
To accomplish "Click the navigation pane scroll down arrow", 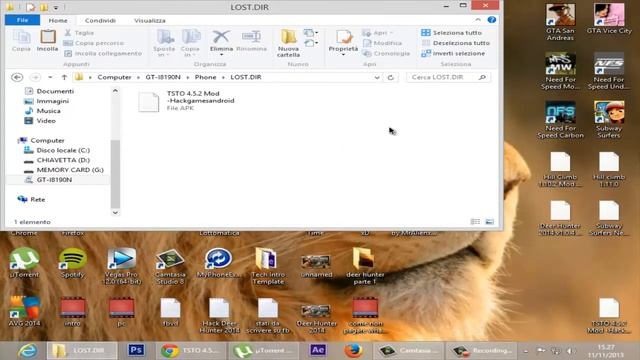I will 115,212.
